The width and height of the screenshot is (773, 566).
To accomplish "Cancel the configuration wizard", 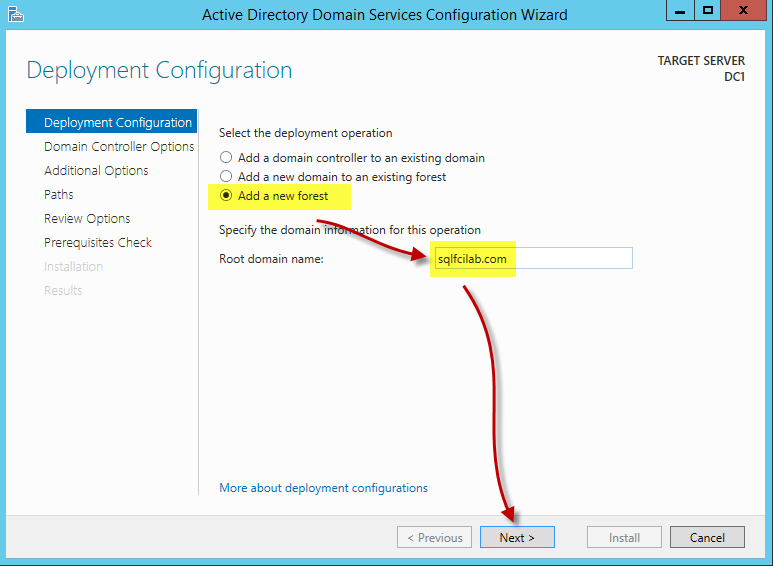I will click(707, 537).
